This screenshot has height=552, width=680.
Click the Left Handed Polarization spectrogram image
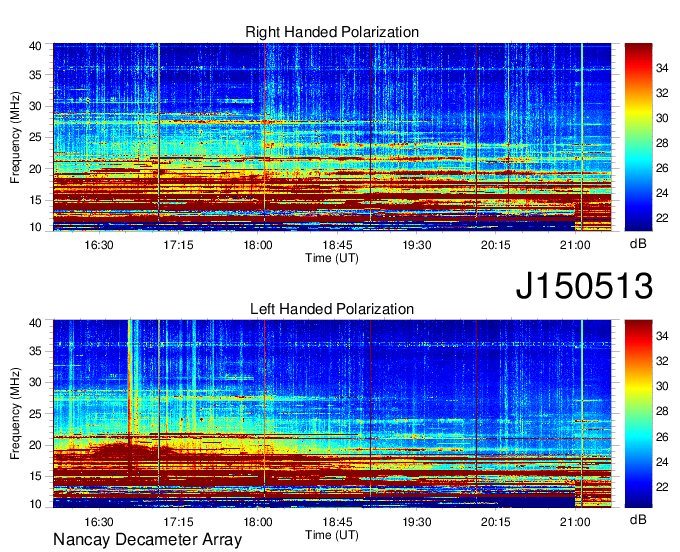332,414
